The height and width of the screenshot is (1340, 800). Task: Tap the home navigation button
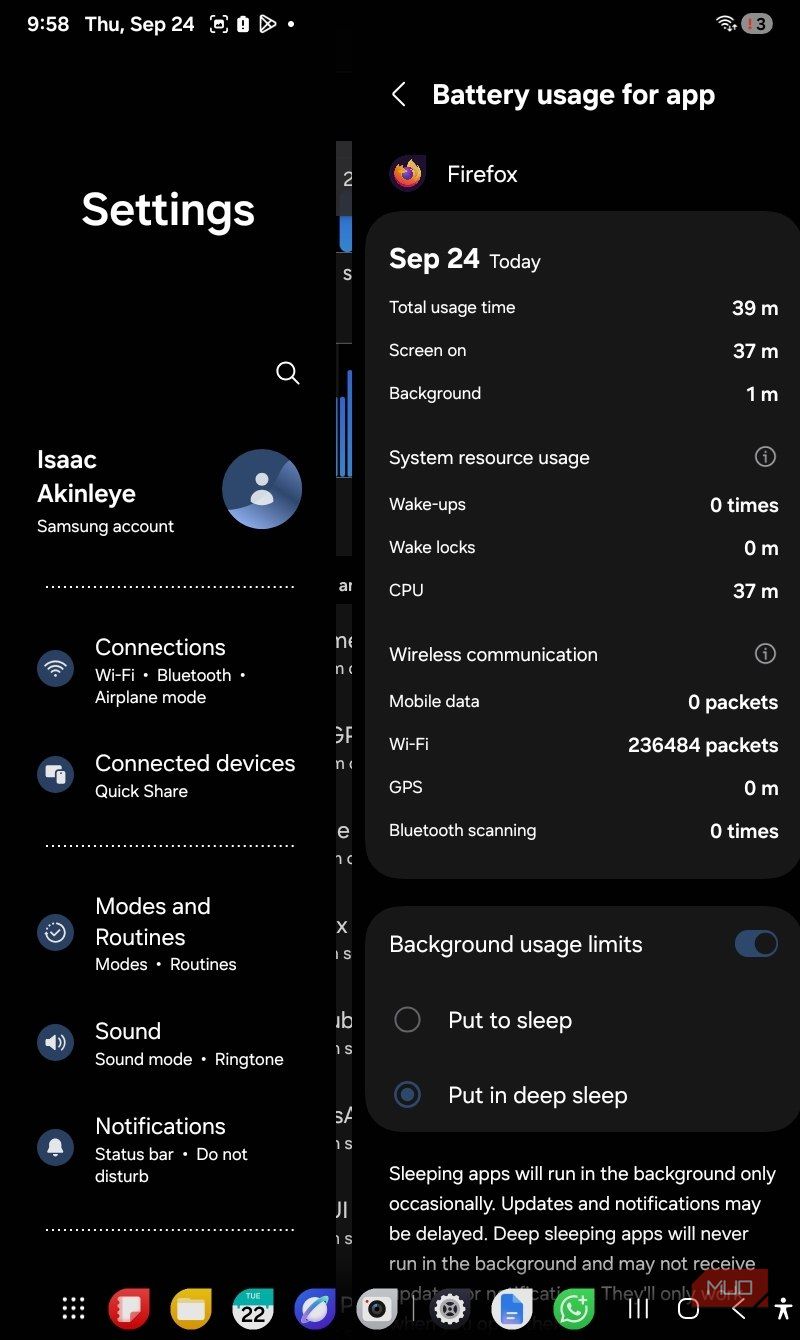tap(688, 1308)
